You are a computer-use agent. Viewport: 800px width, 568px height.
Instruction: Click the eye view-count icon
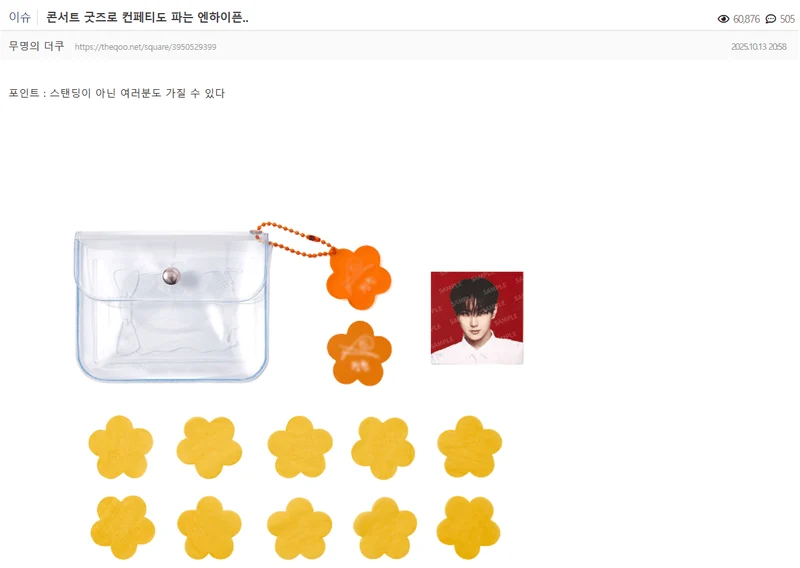point(723,19)
